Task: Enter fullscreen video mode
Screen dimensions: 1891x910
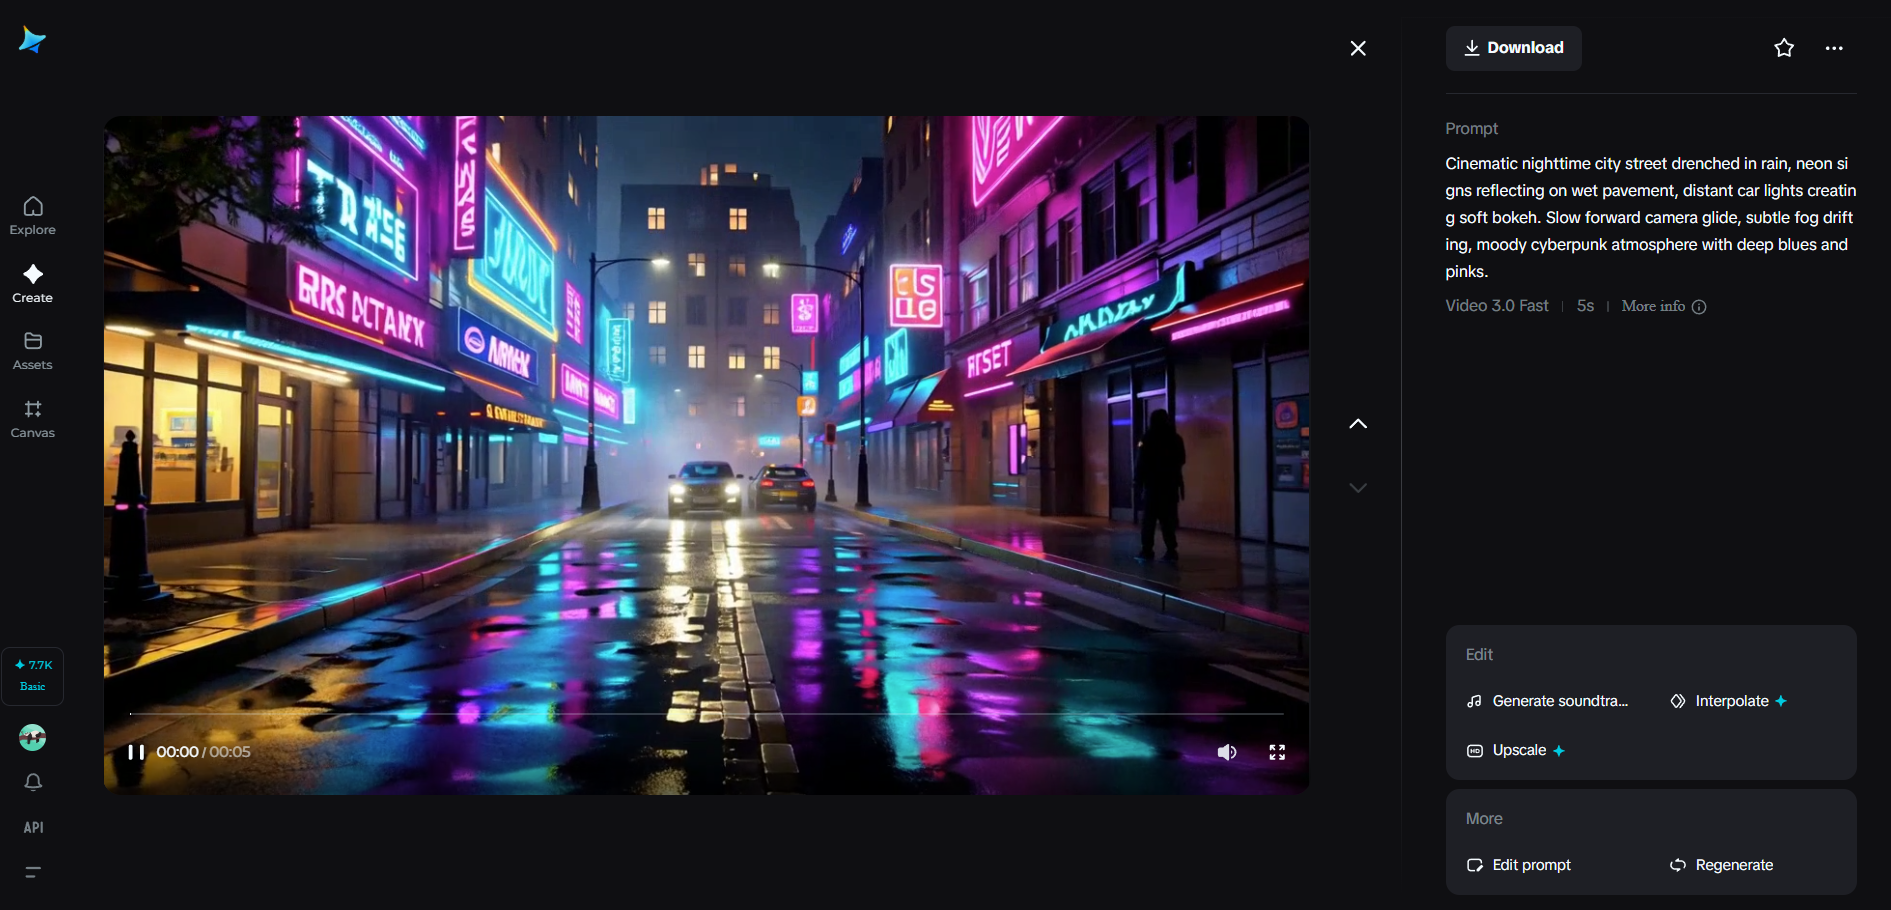Action: tap(1276, 751)
